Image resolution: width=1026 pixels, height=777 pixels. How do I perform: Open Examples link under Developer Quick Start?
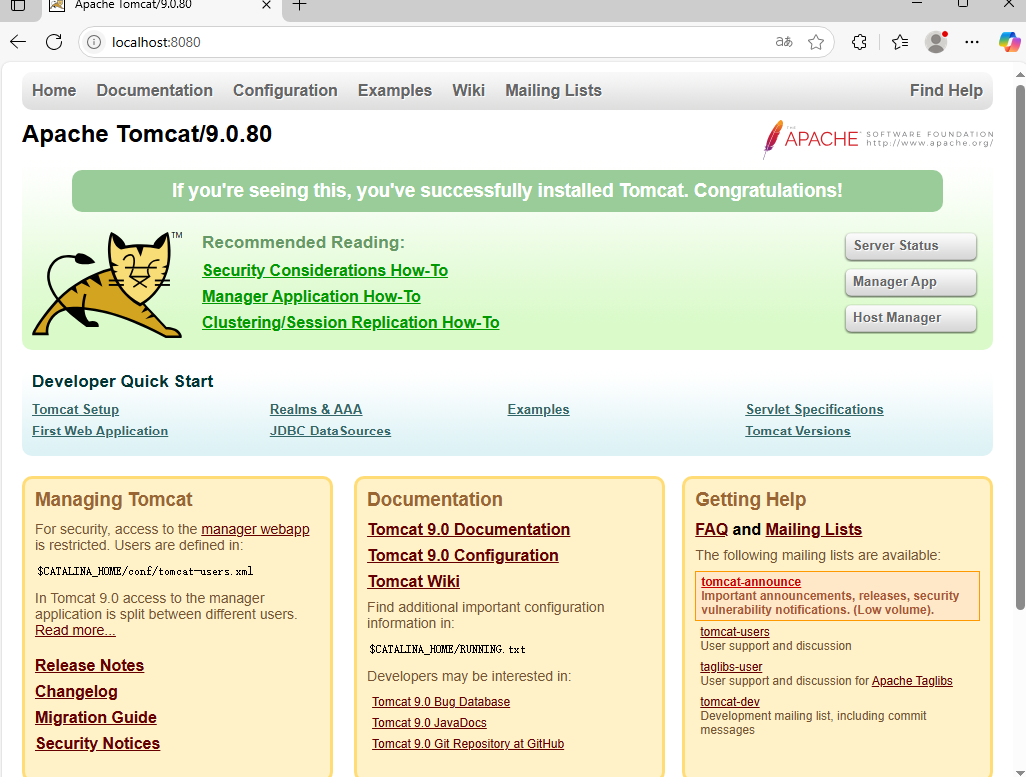coord(539,410)
